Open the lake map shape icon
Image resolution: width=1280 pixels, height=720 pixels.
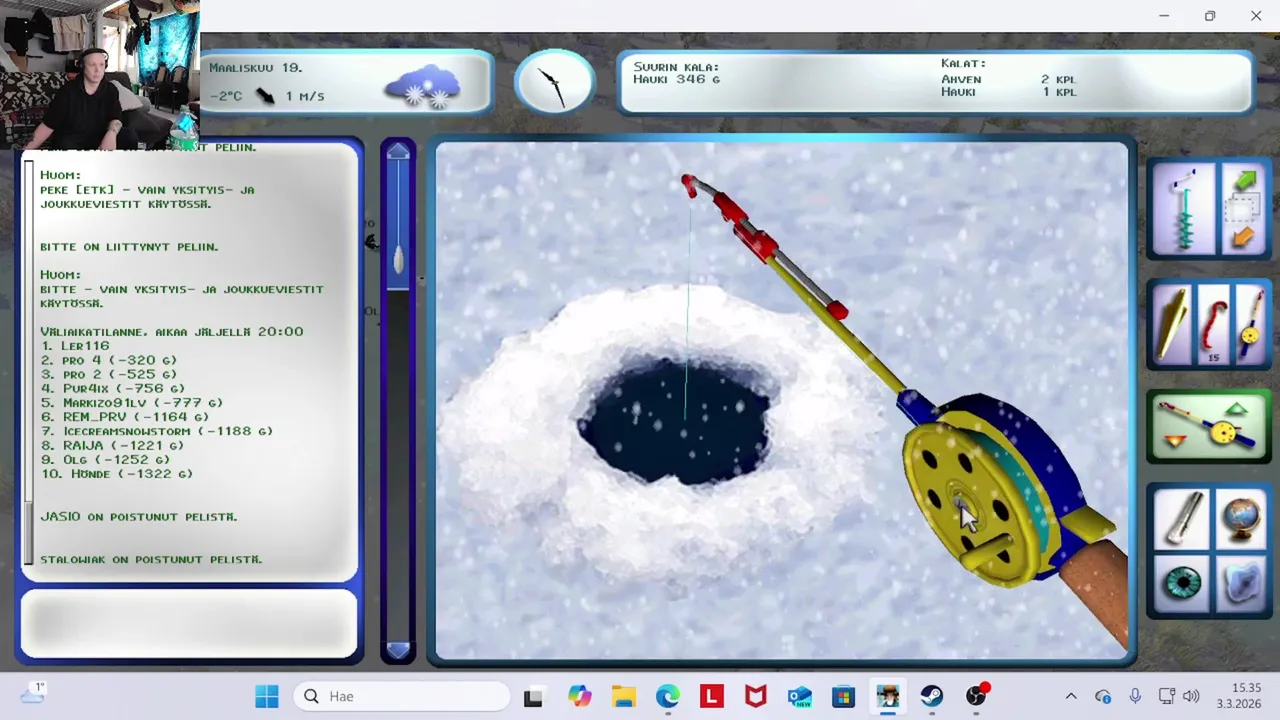(x=1241, y=582)
